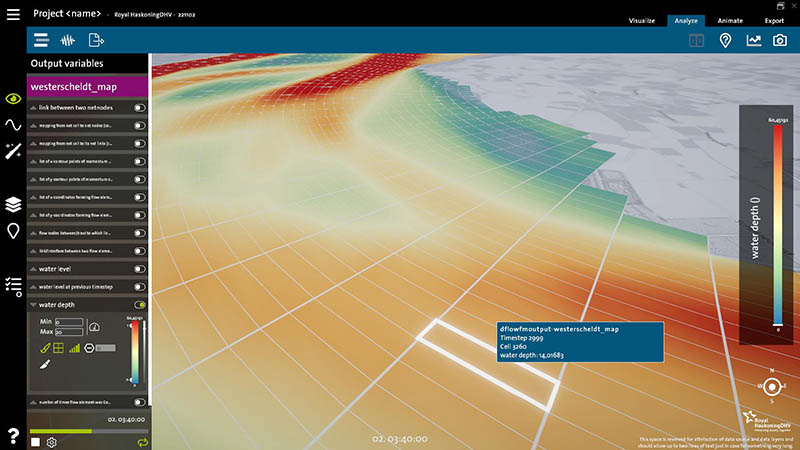Enable 'list of y-contour points' toggle
Screen dimensions: 800x450
[x=139, y=179]
